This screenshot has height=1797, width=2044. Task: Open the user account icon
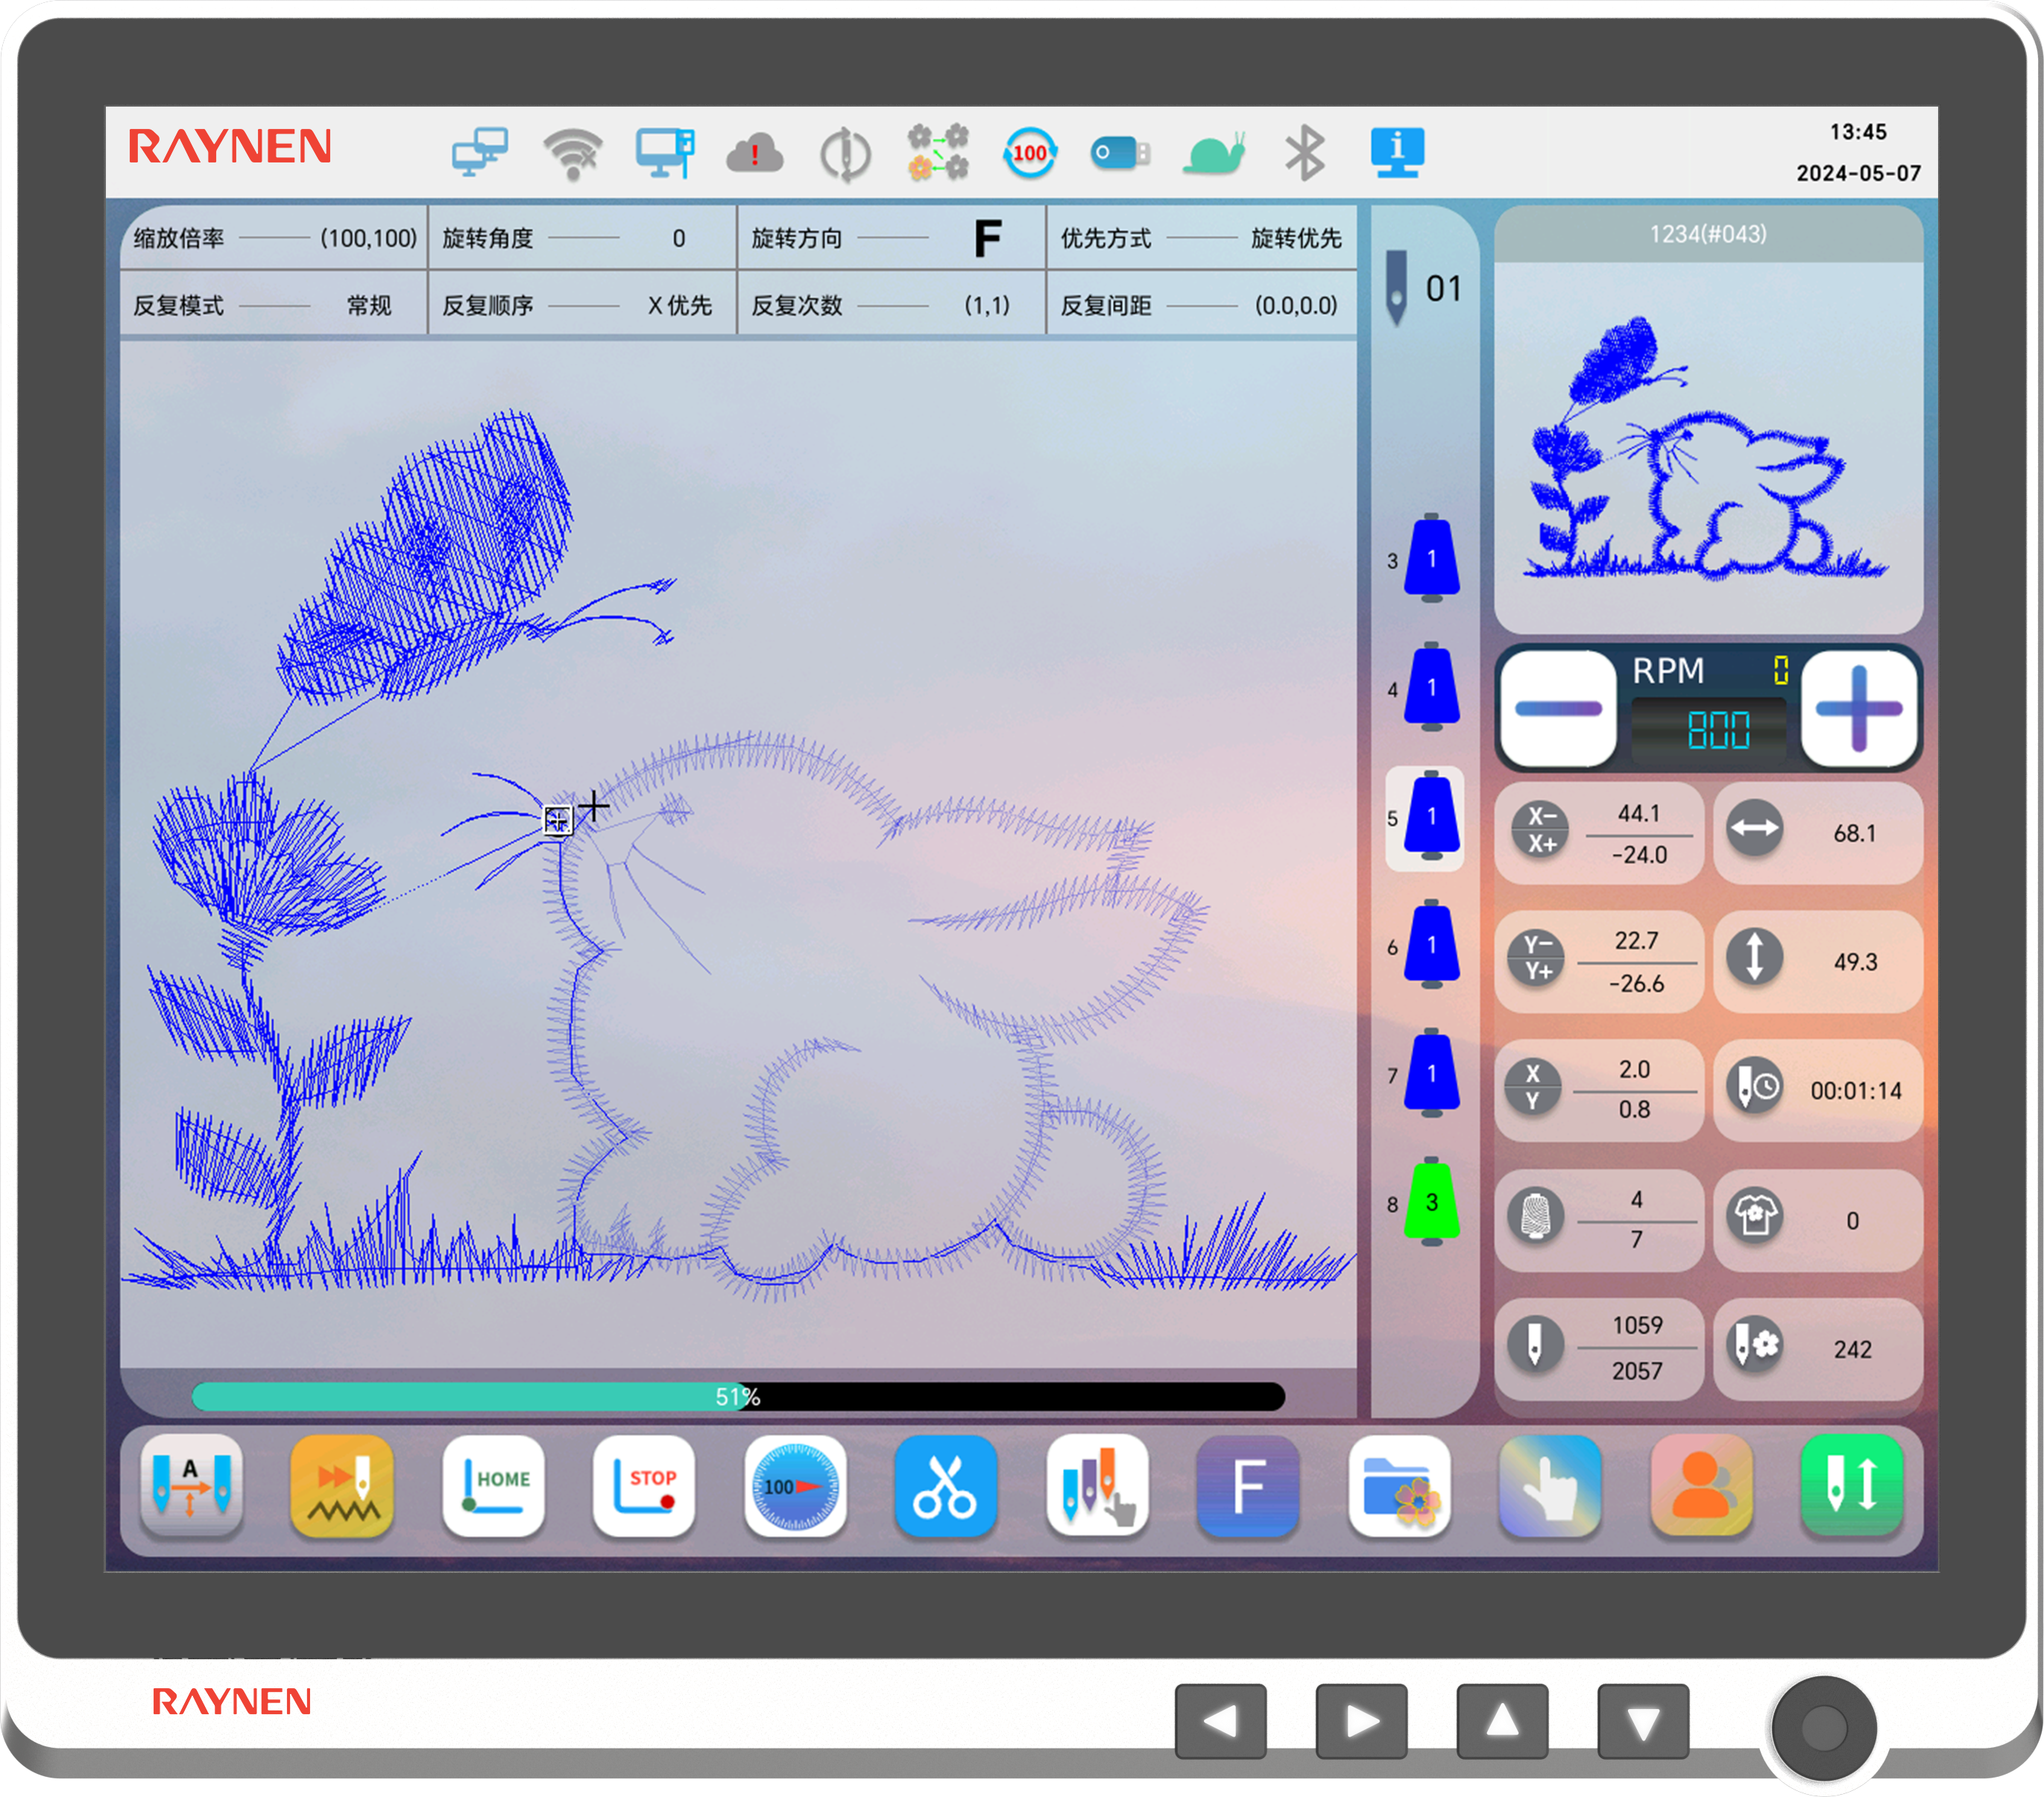point(1700,1486)
